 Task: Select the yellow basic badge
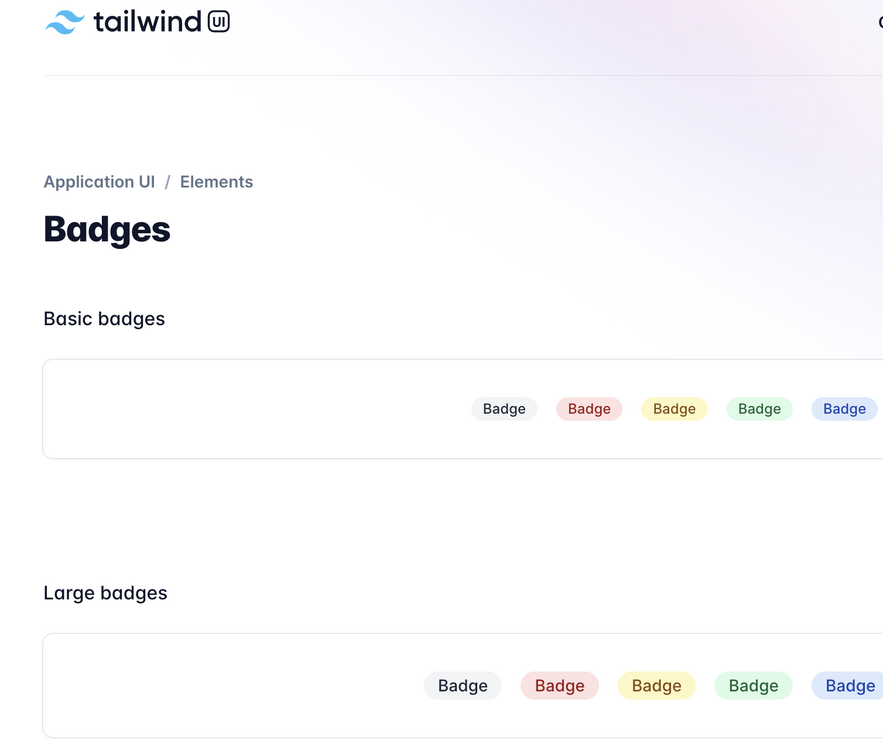click(x=674, y=409)
